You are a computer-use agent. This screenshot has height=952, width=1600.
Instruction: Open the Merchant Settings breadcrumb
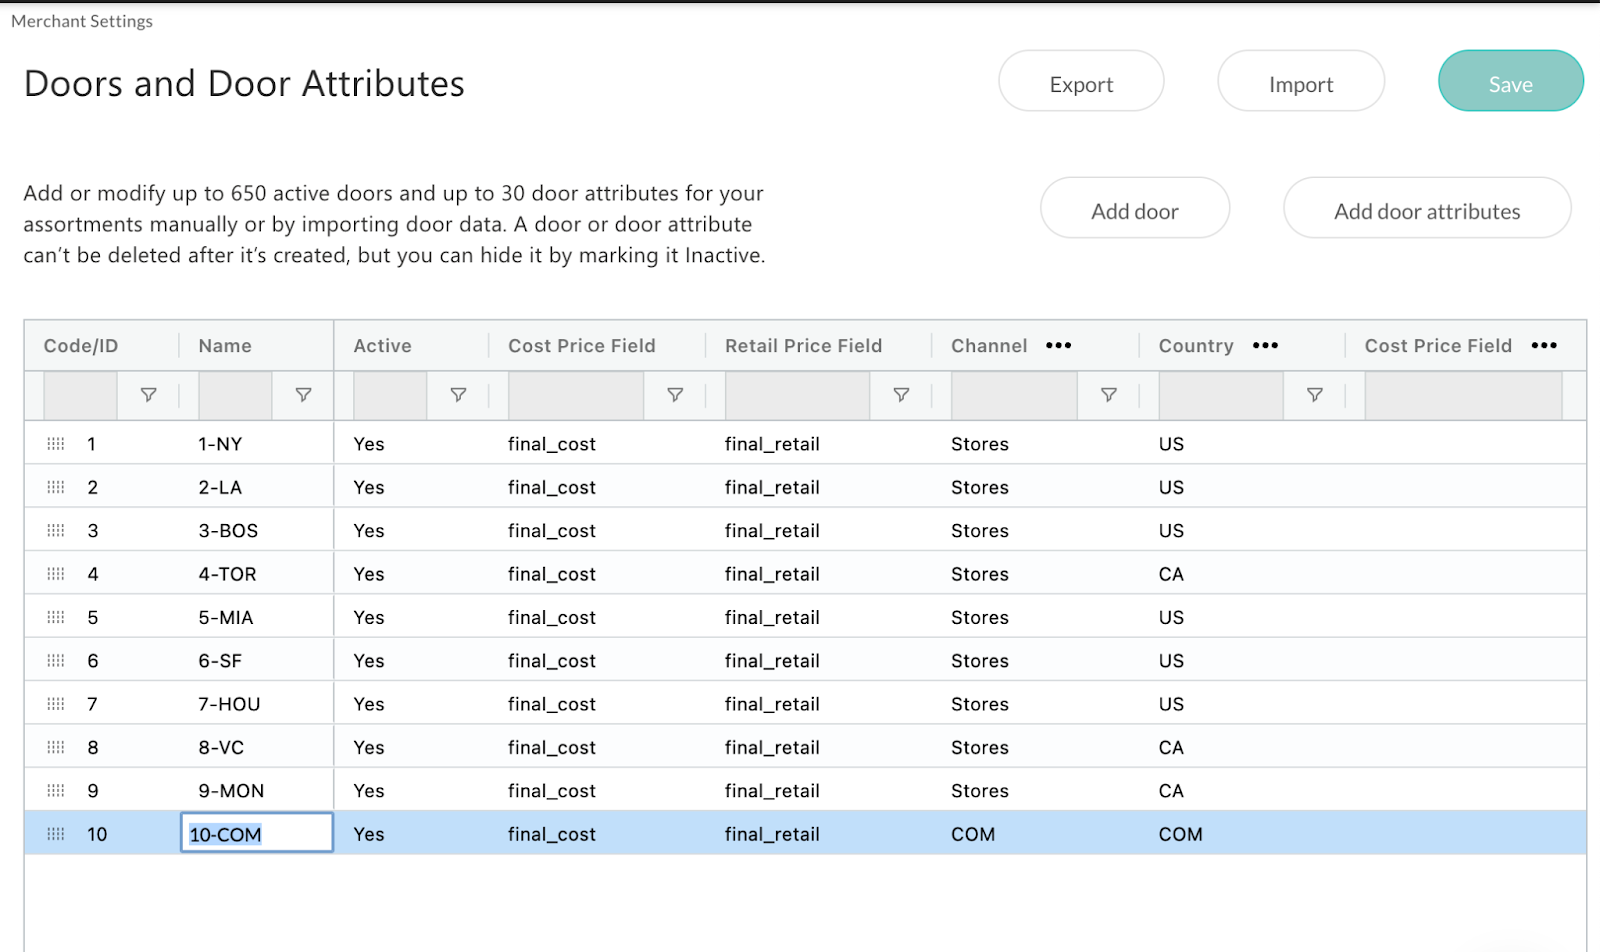pos(82,21)
